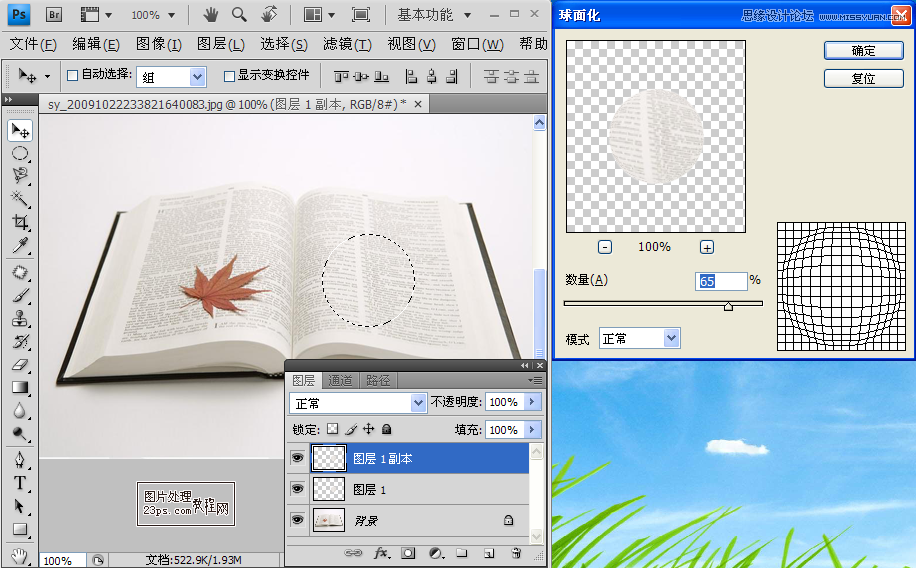Open the 100% zoom level dropdown in application bar
This screenshot has height=568, width=916.
[x=171, y=15]
